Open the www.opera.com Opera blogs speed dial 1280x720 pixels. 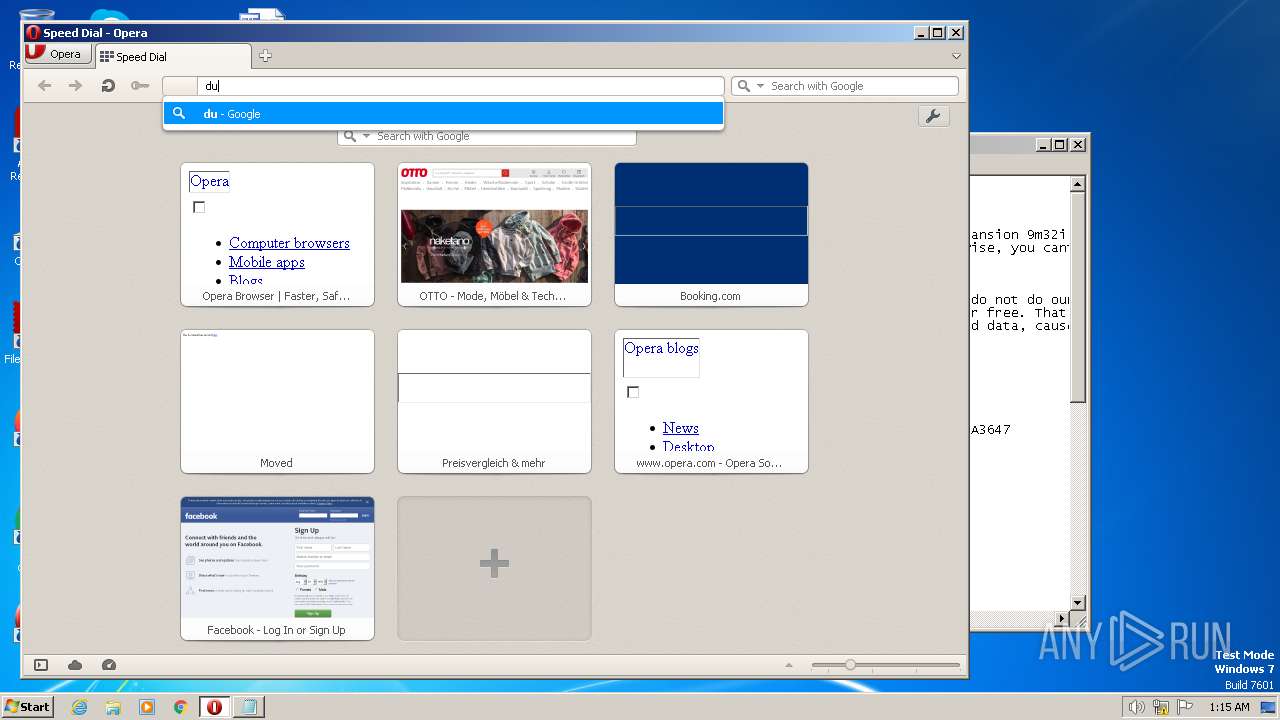click(711, 401)
